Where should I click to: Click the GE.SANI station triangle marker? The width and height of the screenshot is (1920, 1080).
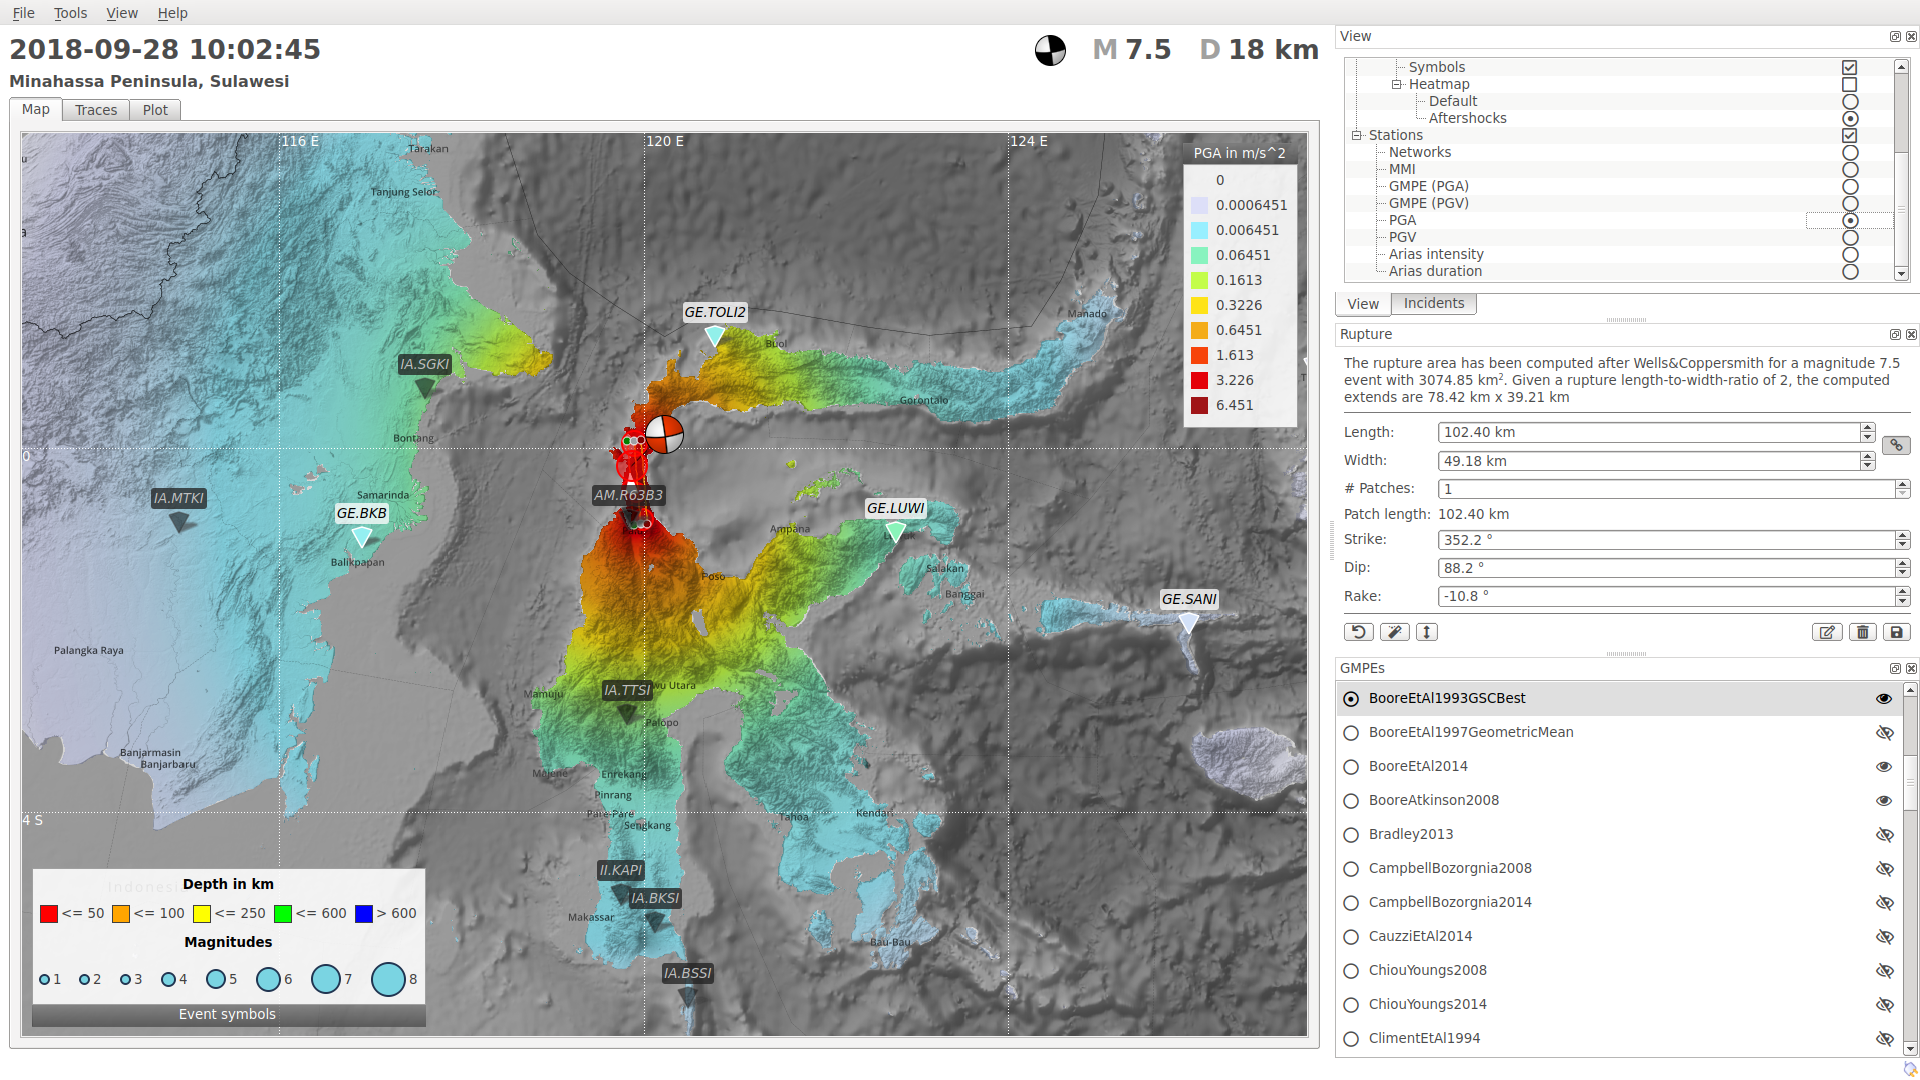click(x=1188, y=623)
